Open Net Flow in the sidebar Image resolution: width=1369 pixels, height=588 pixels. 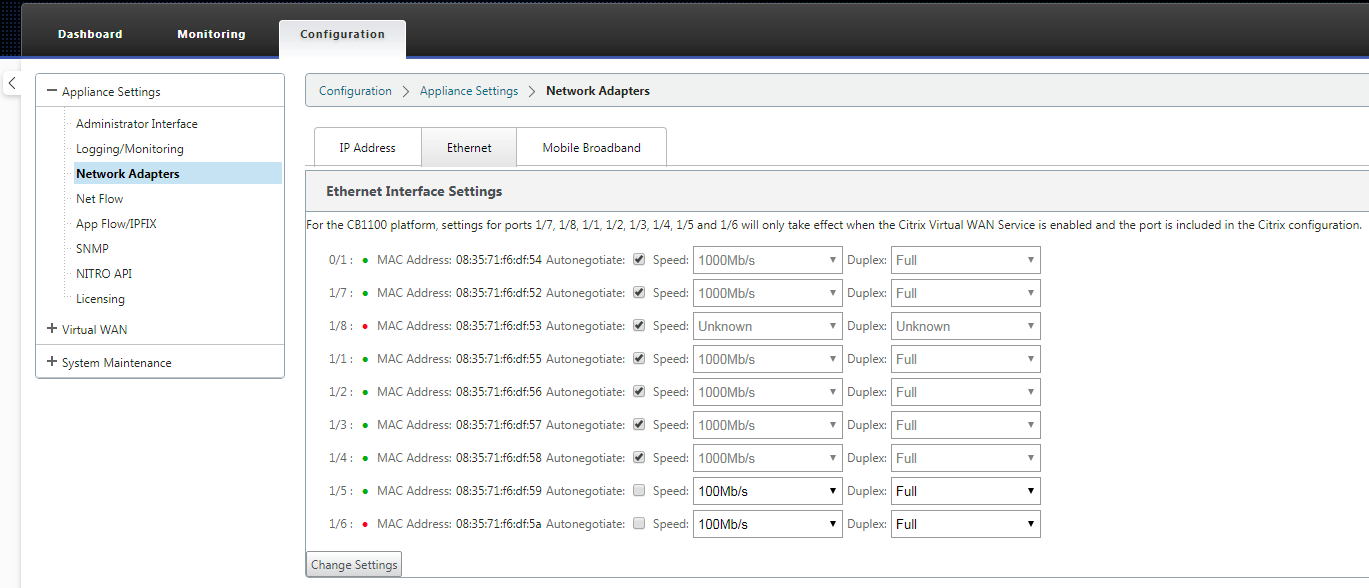pos(100,199)
